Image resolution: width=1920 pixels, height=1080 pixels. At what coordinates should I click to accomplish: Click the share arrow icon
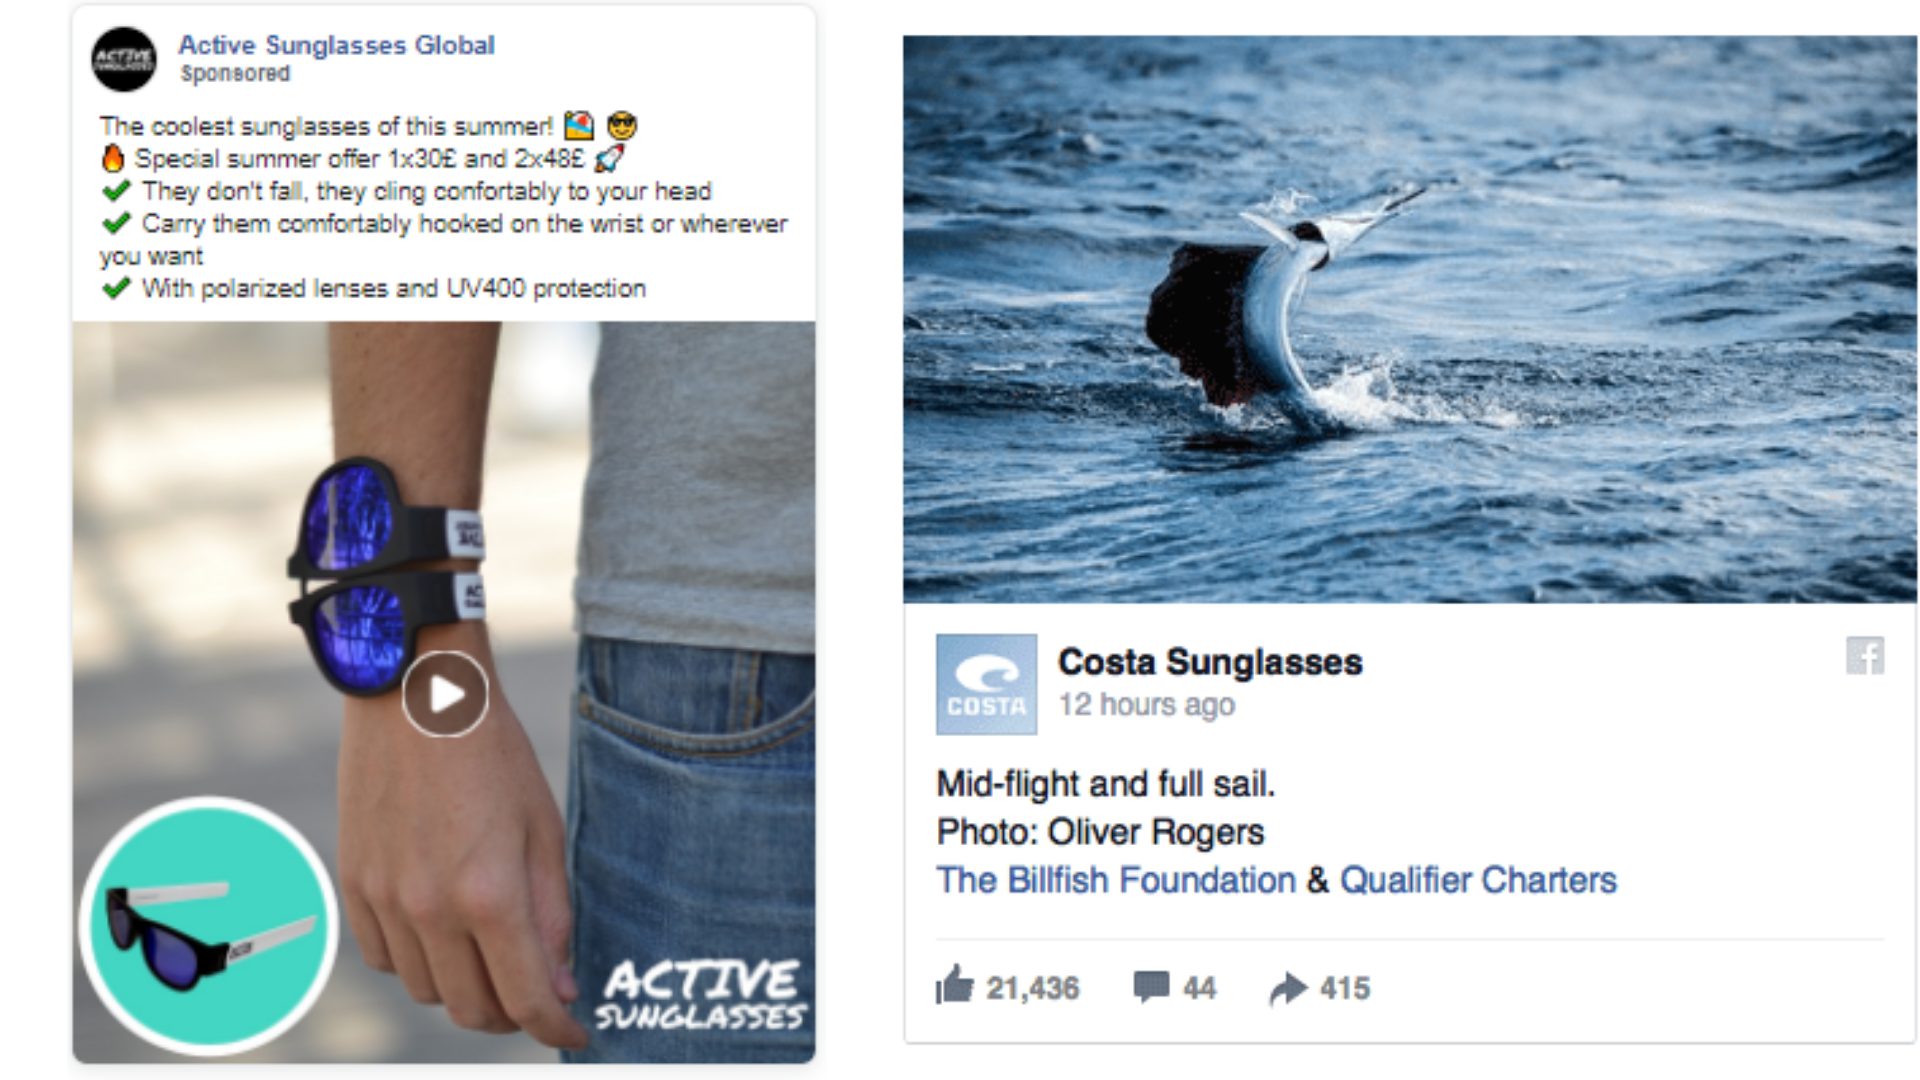point(1288,988)
